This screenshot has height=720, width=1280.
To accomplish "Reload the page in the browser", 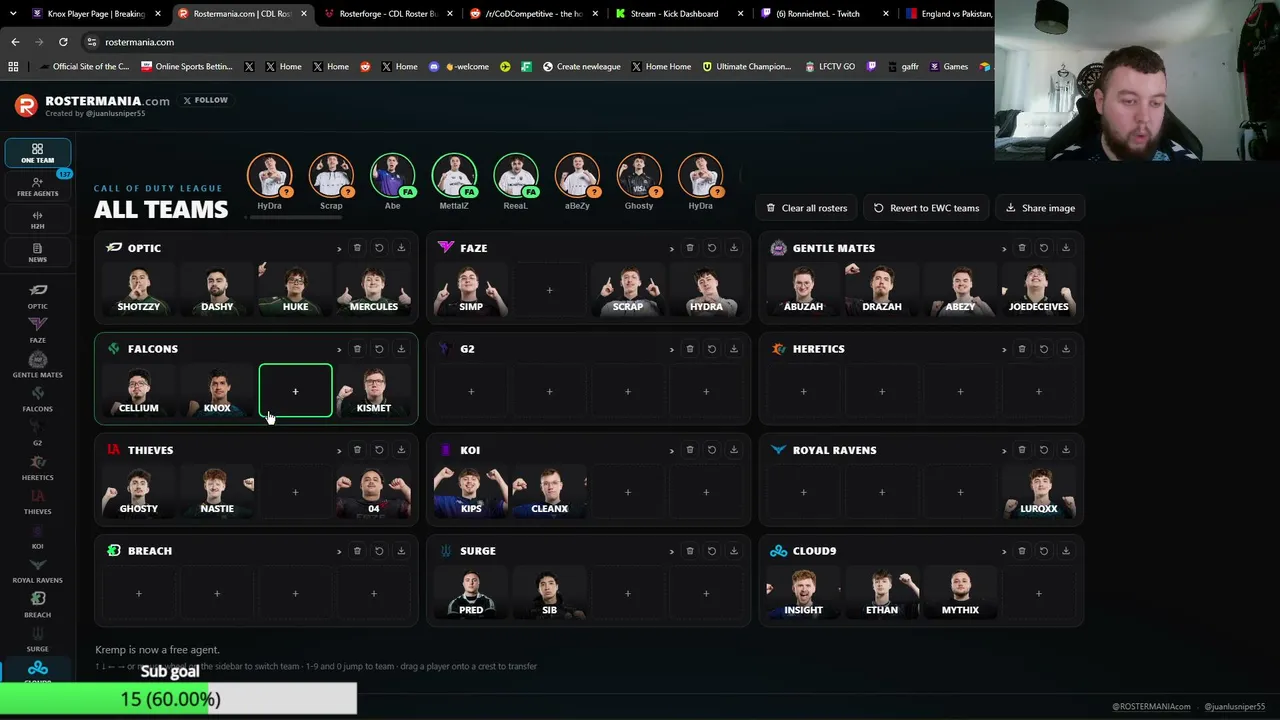I will pos(63,42).
